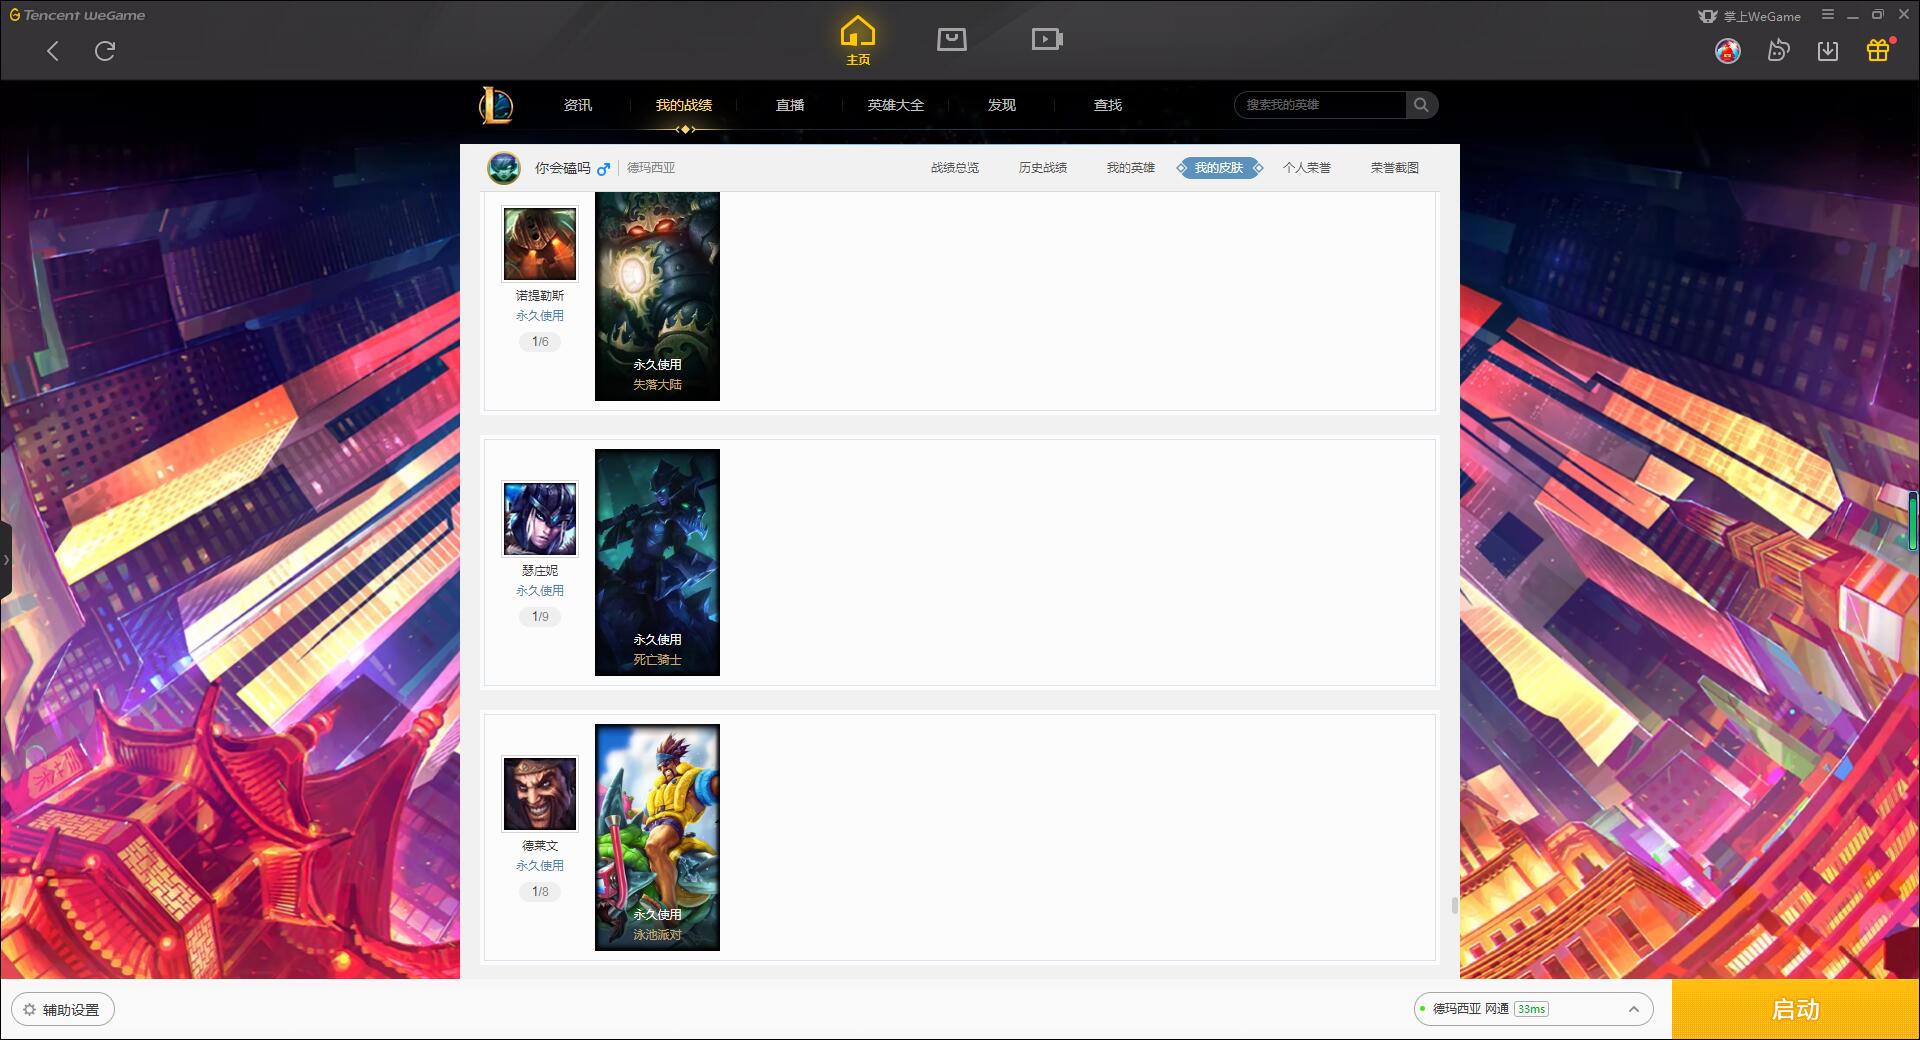
Task: Select the 我的皮肤 section
Action: click(x=1219, y=168)
